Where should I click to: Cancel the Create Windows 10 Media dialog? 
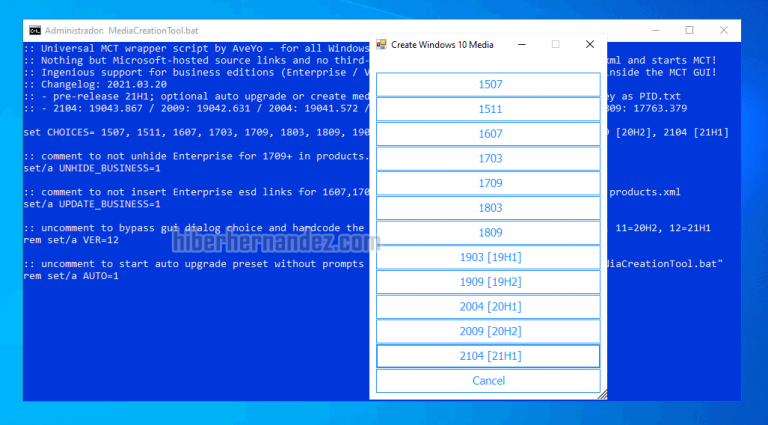pyautogui.click(x=488, y=381)
